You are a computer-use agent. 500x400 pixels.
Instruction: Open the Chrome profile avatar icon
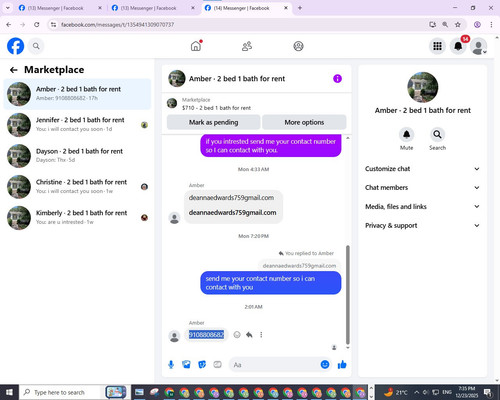(x=477, y=24)
